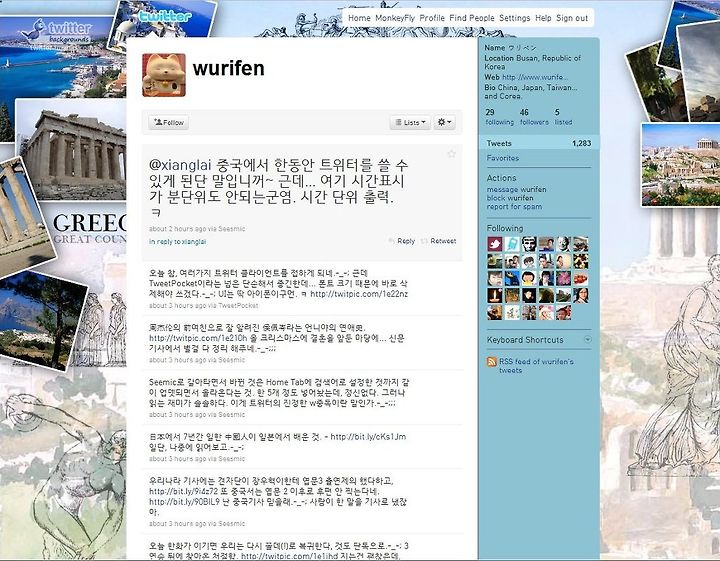This screenshot has height=561, width=720.
Task: Open pink flower avatar in Following
Action: (x=563, y=278)
